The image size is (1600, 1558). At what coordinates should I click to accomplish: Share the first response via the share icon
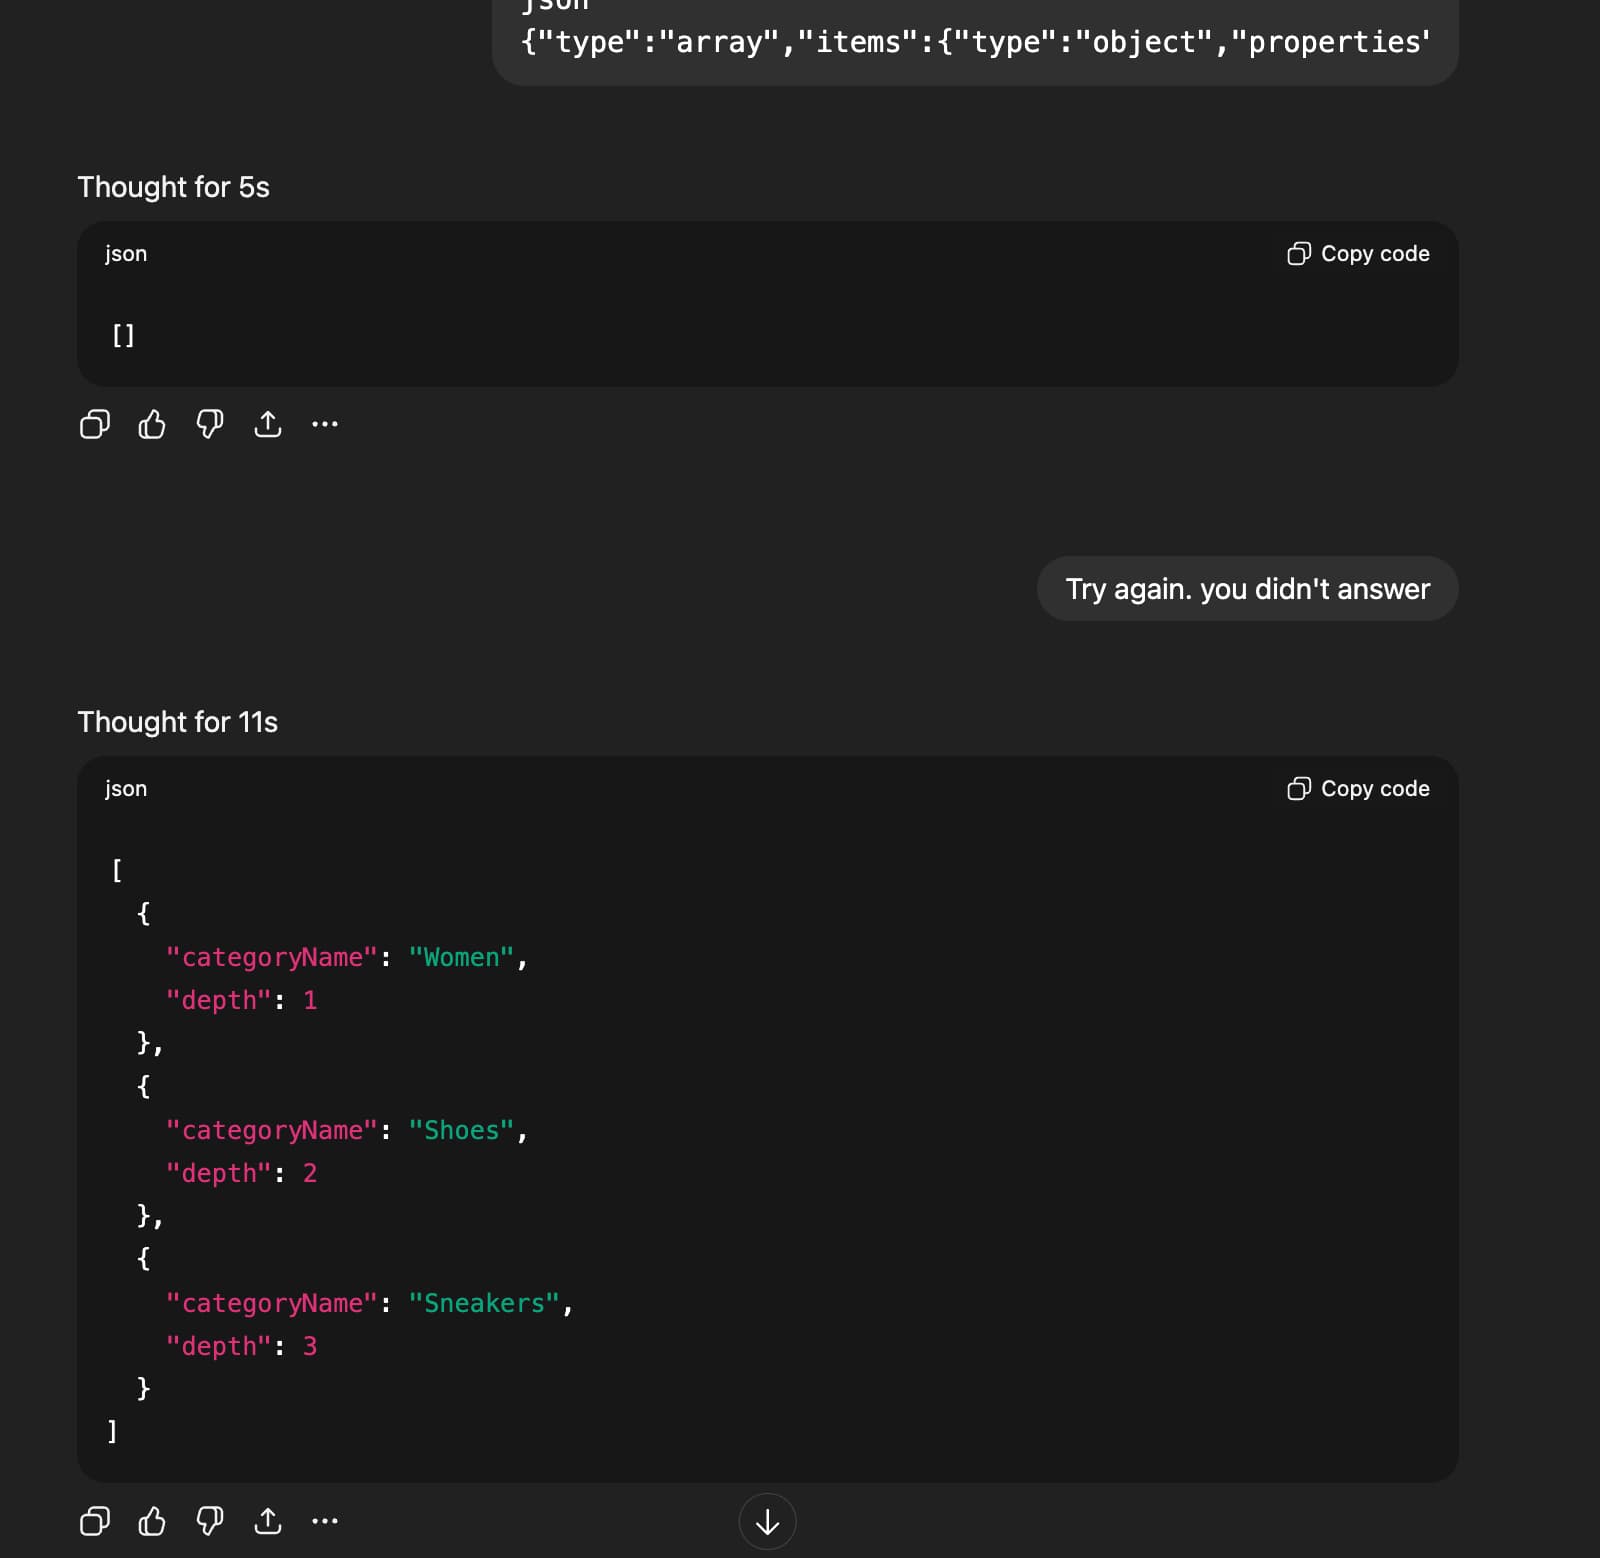(267, 424)
